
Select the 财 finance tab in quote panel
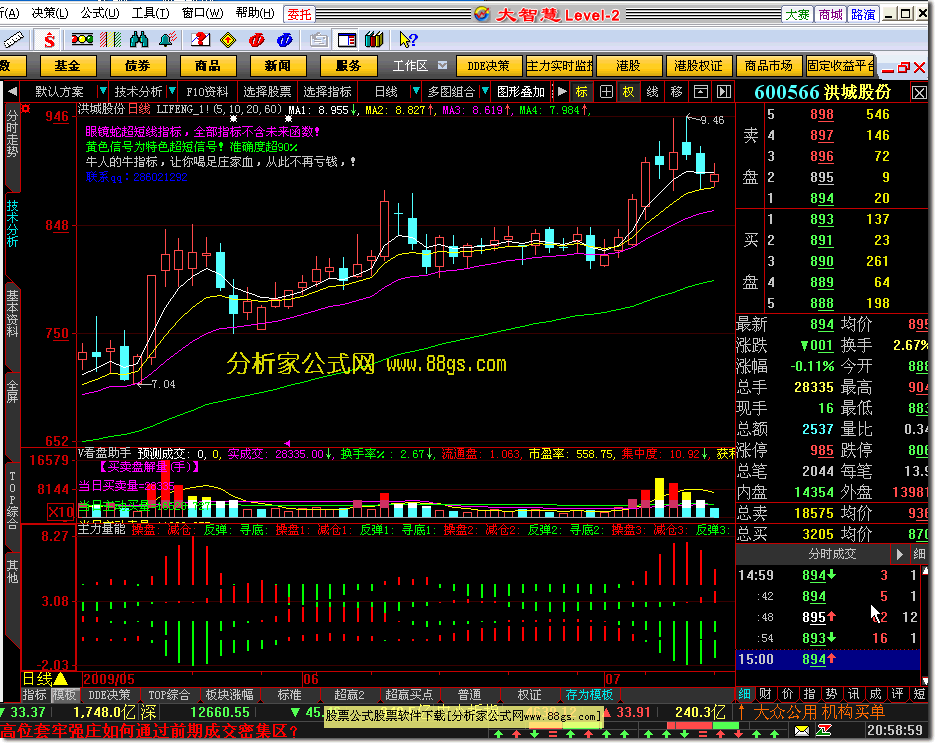[x=766, y=694]
